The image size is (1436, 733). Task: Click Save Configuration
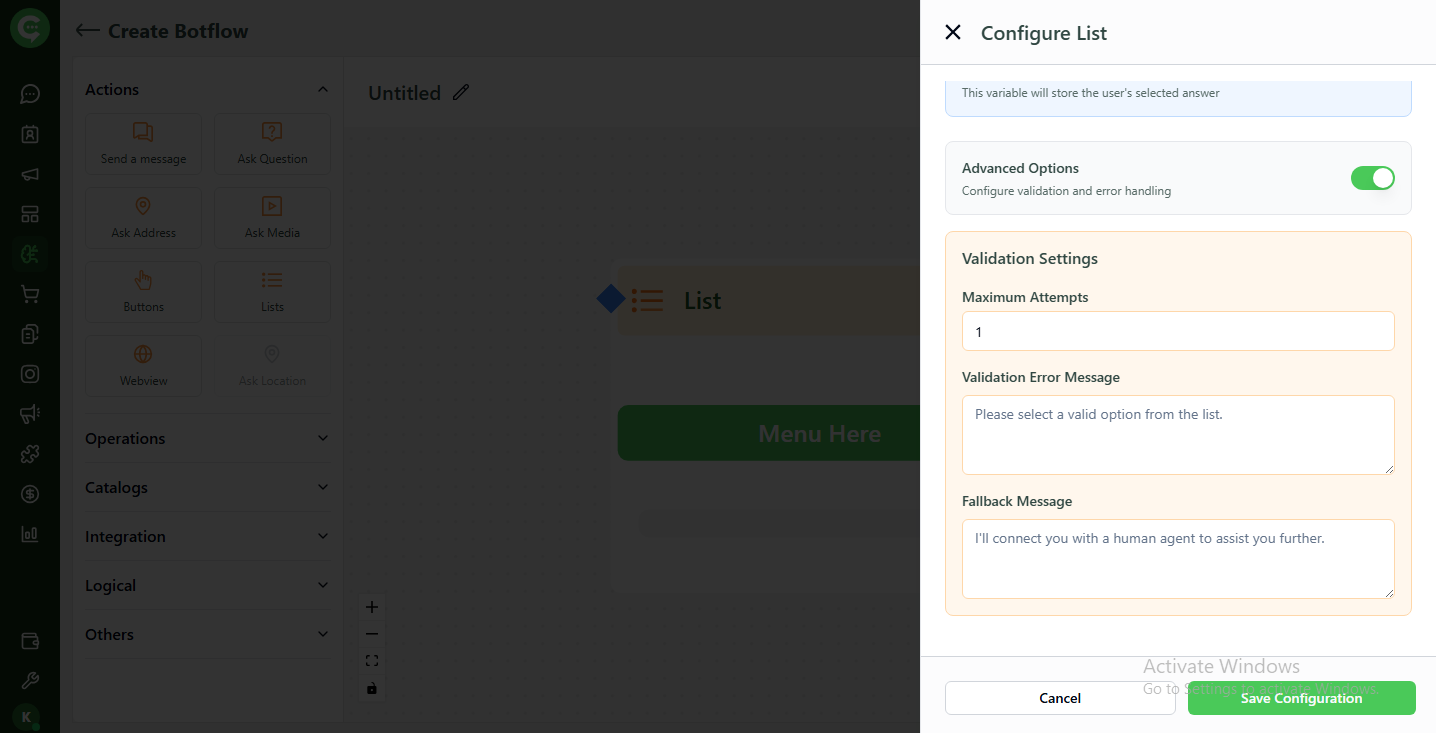click(1301, 698)
